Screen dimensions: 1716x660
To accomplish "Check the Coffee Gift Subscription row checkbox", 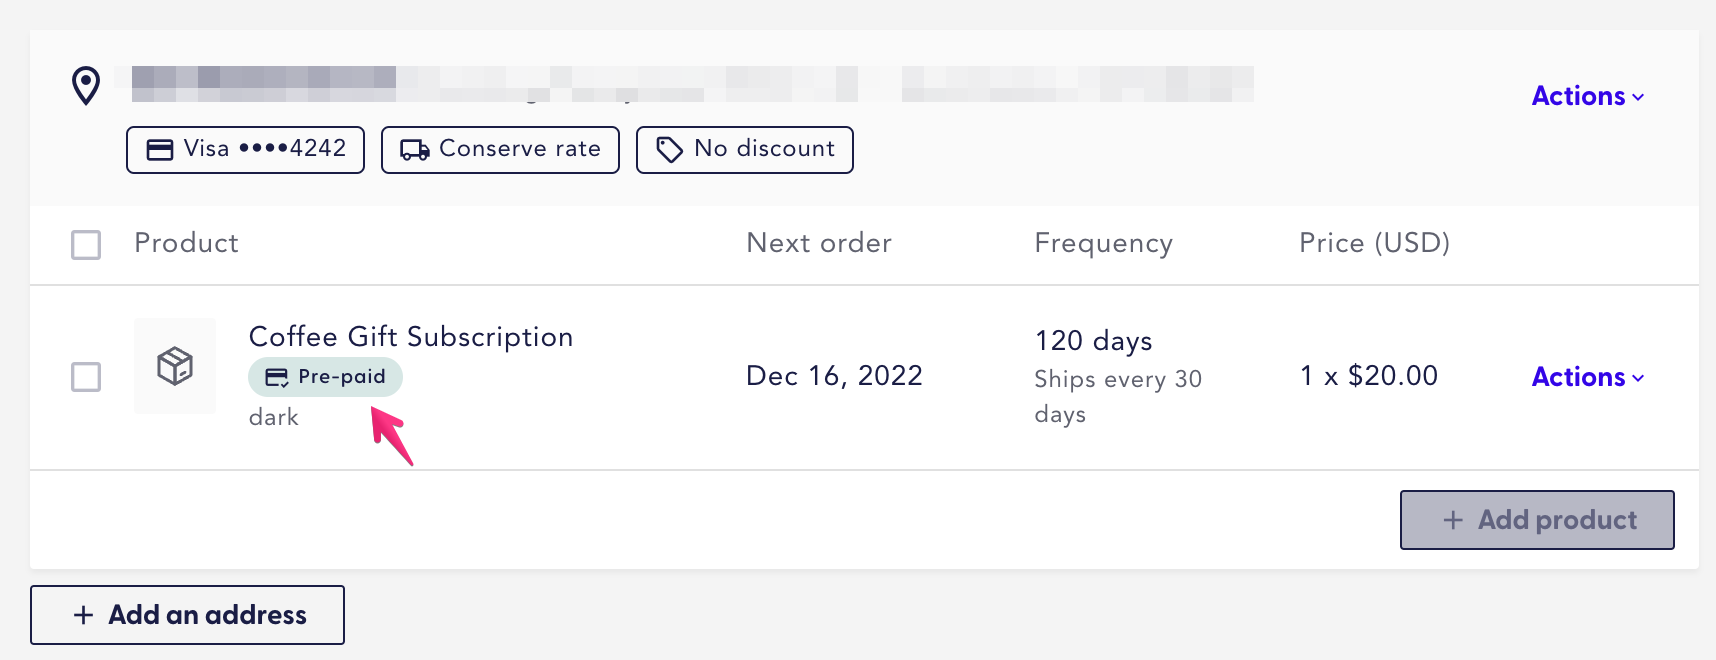I will click(86, 378).
